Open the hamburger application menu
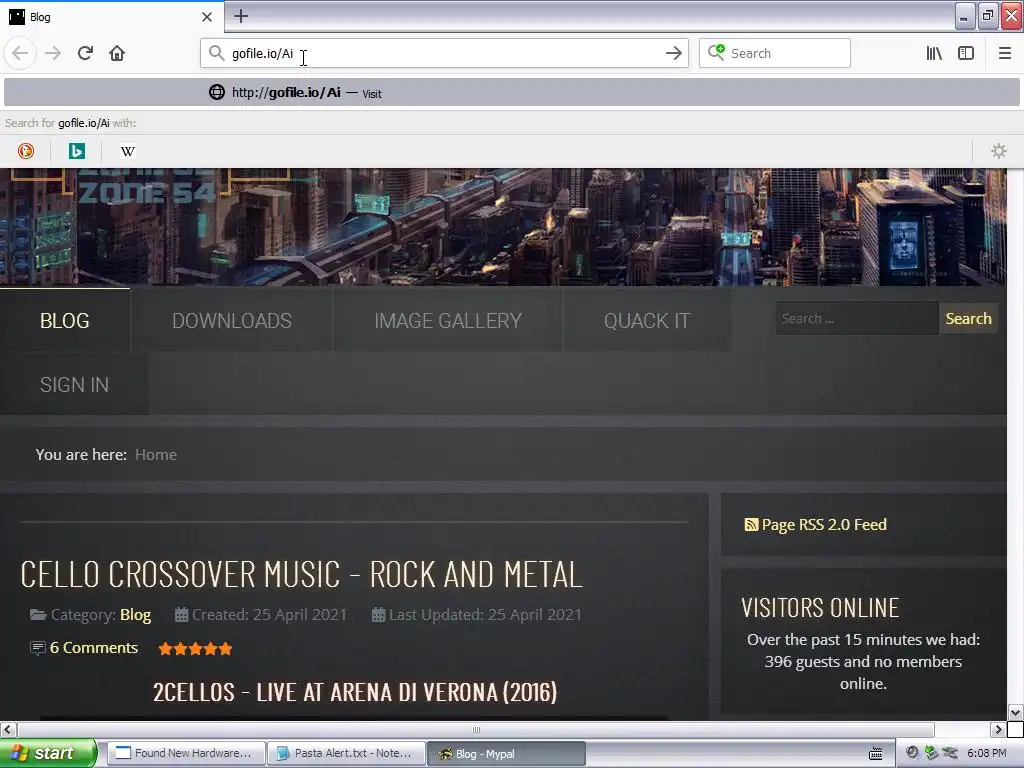Image resolution: width=1024 pixels, height=768 pixels. pos(1004,53)
